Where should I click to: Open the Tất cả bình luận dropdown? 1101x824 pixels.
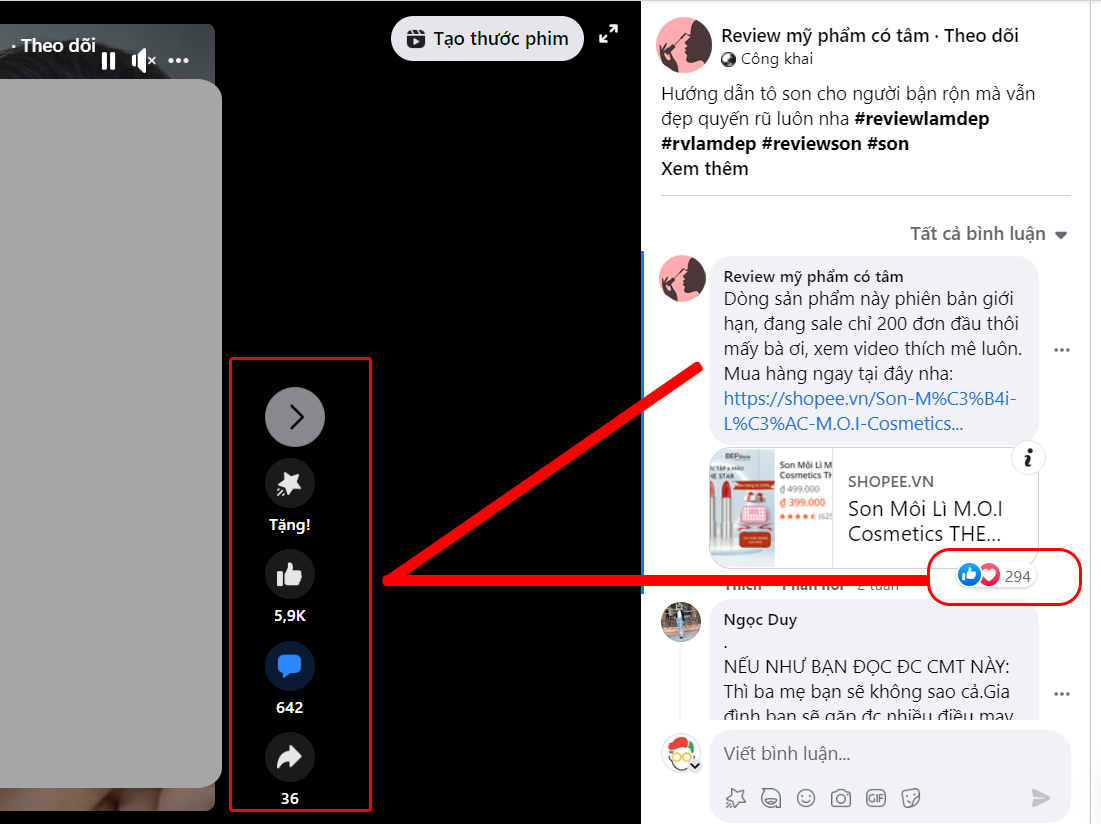[x=989, y=234]
